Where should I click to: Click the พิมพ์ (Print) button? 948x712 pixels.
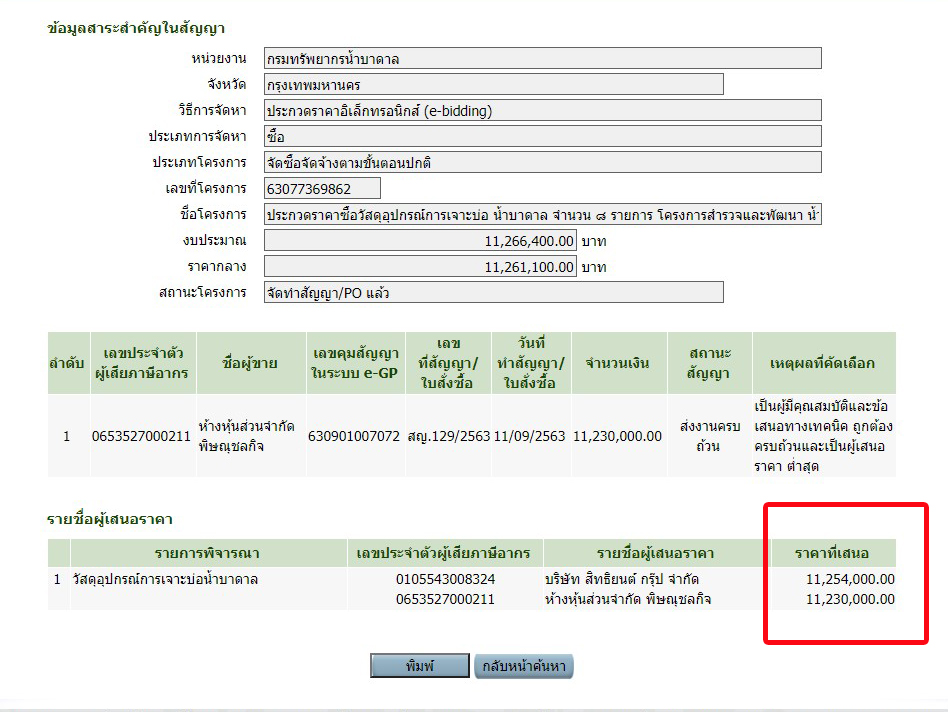419,666
